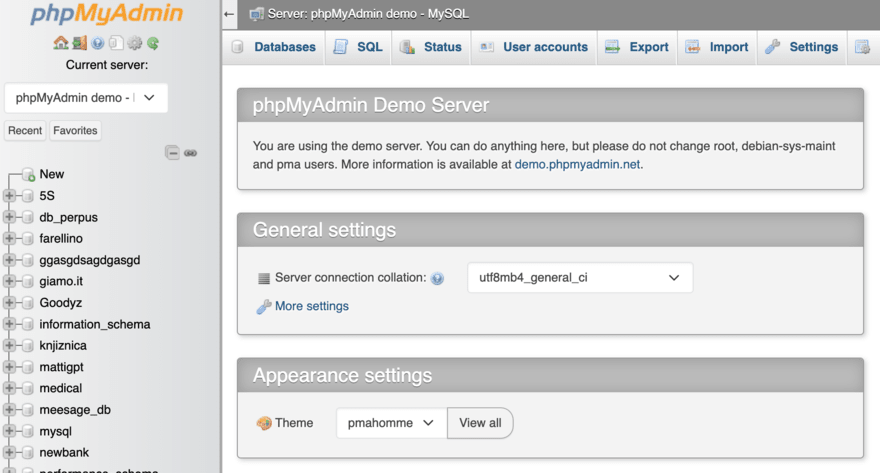Screen dimensions: 880x473
Task: Open the ggasgdsagdgasgd database name
Action: 90,260
